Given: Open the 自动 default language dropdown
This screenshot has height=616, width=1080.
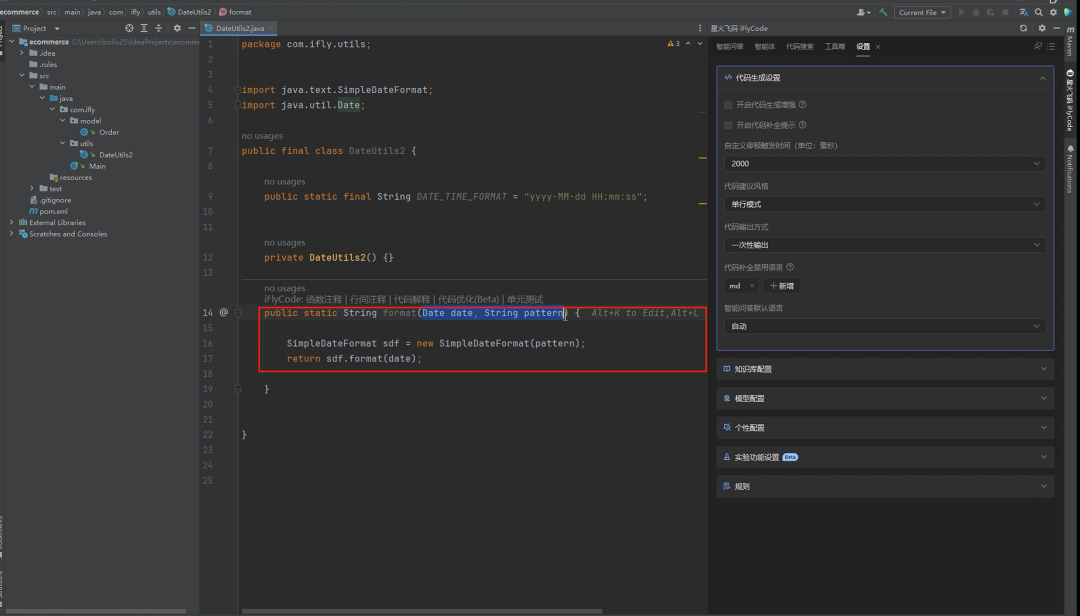Looking at the screenshot, I should [885, 326].
